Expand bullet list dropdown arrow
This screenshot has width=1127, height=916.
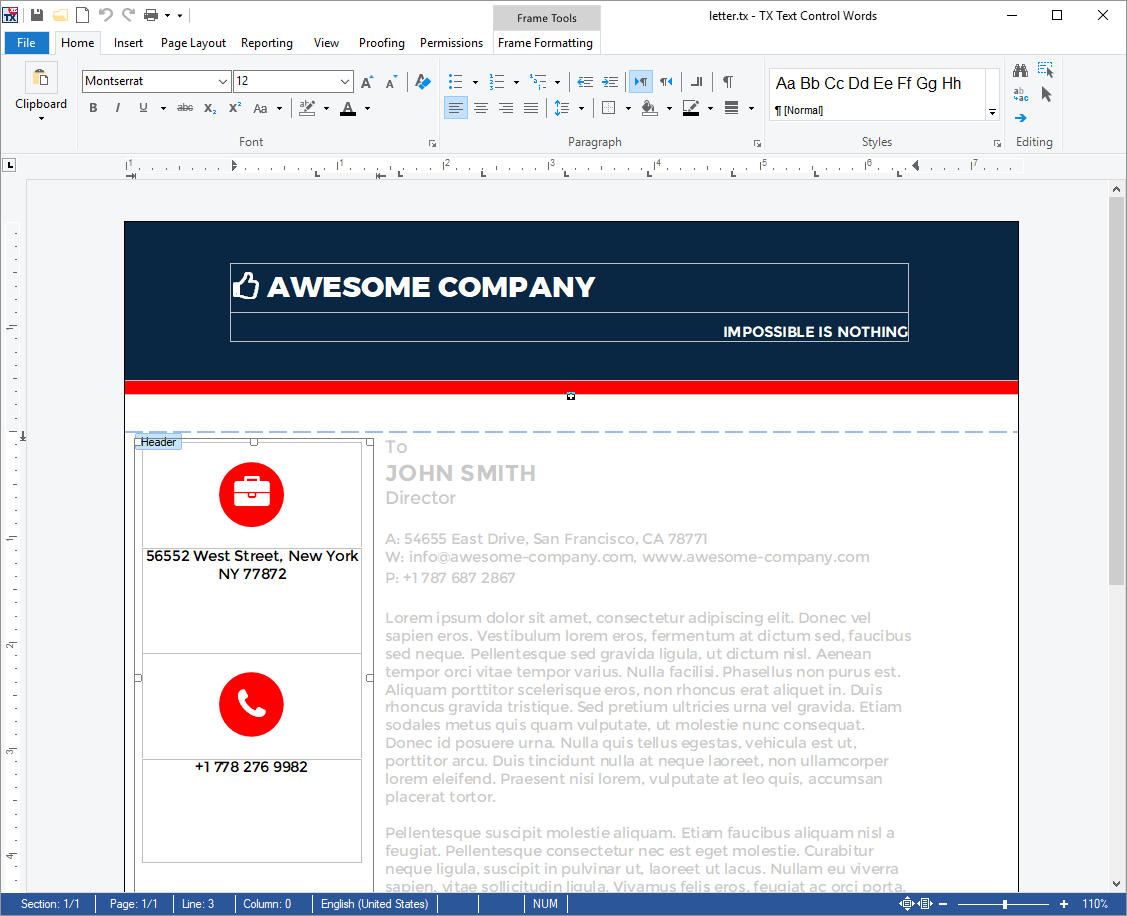[475, 83]
